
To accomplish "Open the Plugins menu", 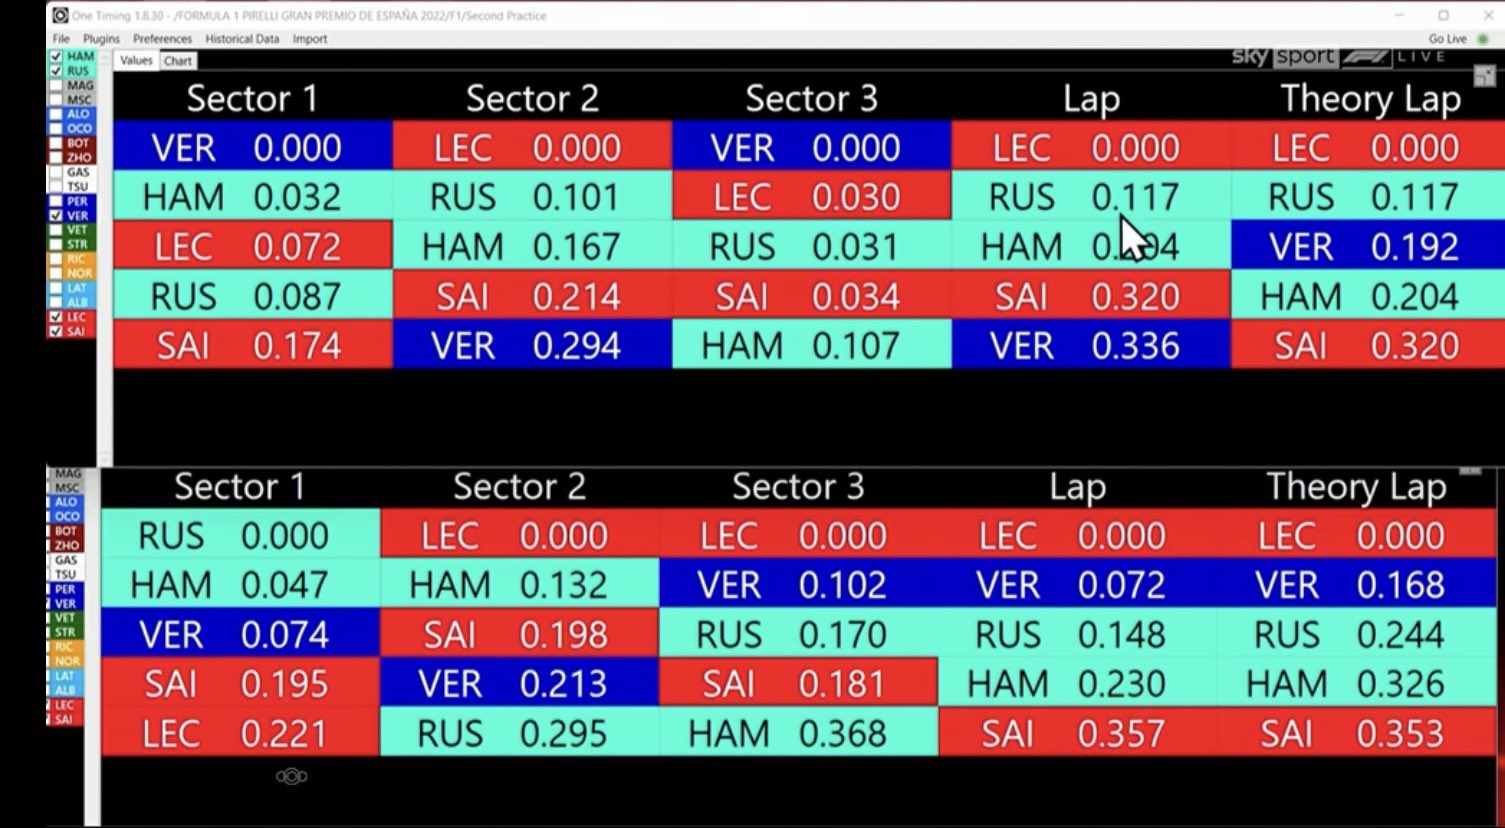I will coord(101,39).
